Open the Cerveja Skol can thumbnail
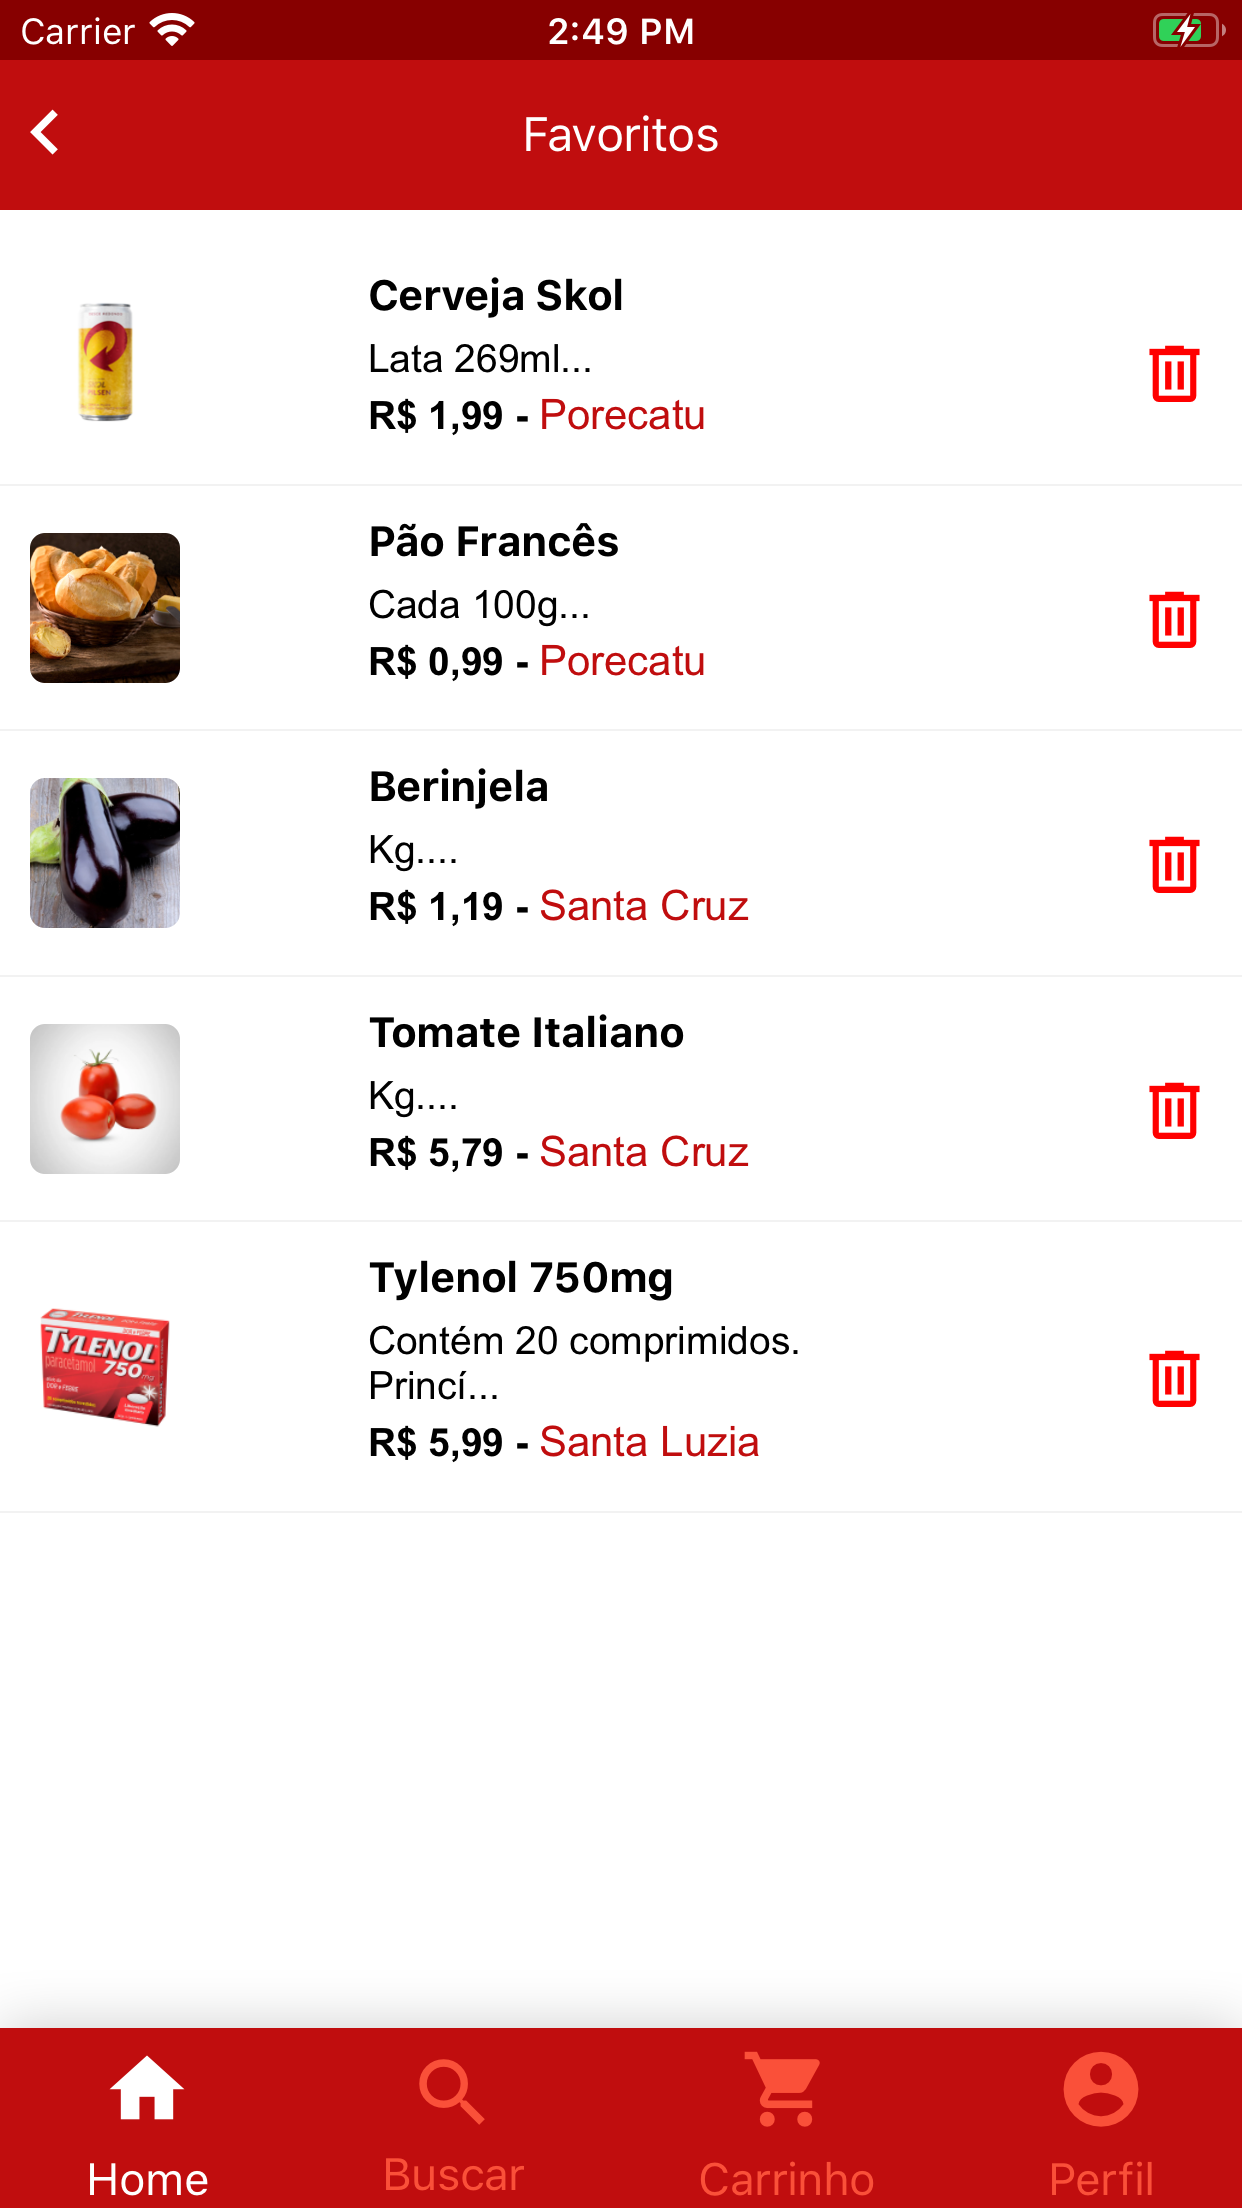The width and height of the screenshot is (1242, 2208). click(x=105, y=362)
